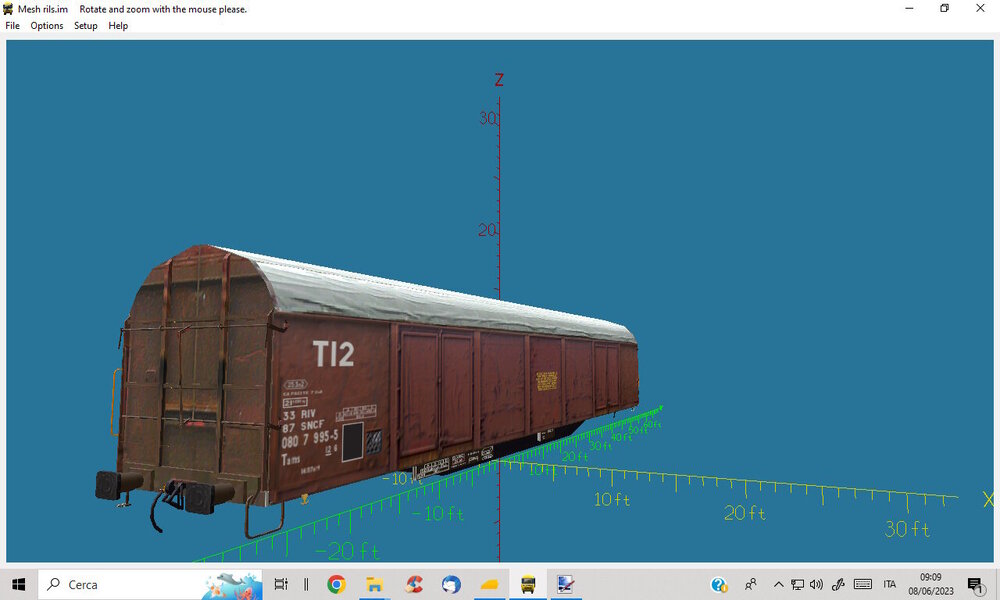Open Task View from taskbar

pos(281,584)
